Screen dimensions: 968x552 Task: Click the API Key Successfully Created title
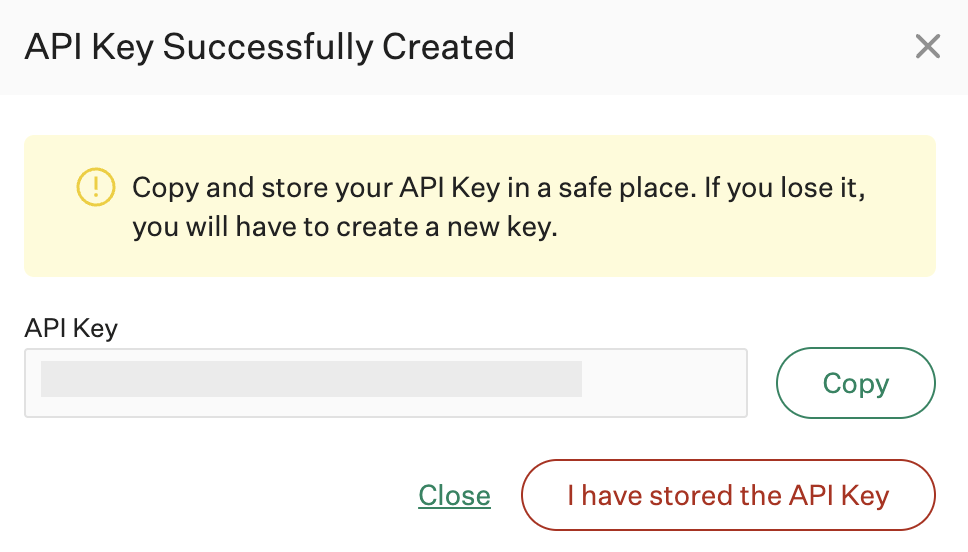[269, 46]
